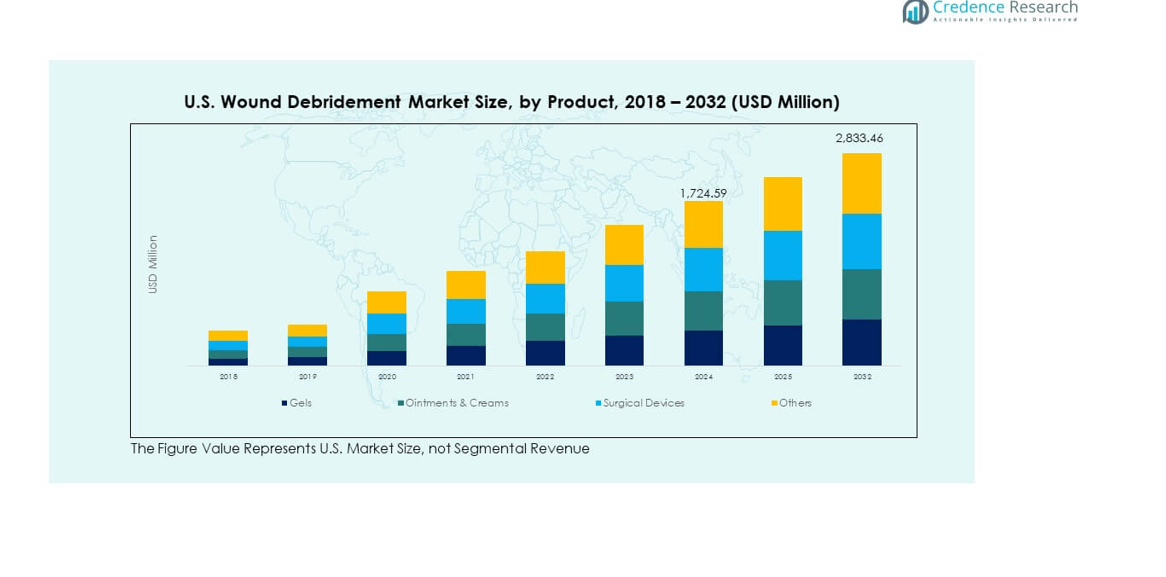Click the 2018 stacked bar
The width and height of the screenshot is (1166, 577).
228,348
